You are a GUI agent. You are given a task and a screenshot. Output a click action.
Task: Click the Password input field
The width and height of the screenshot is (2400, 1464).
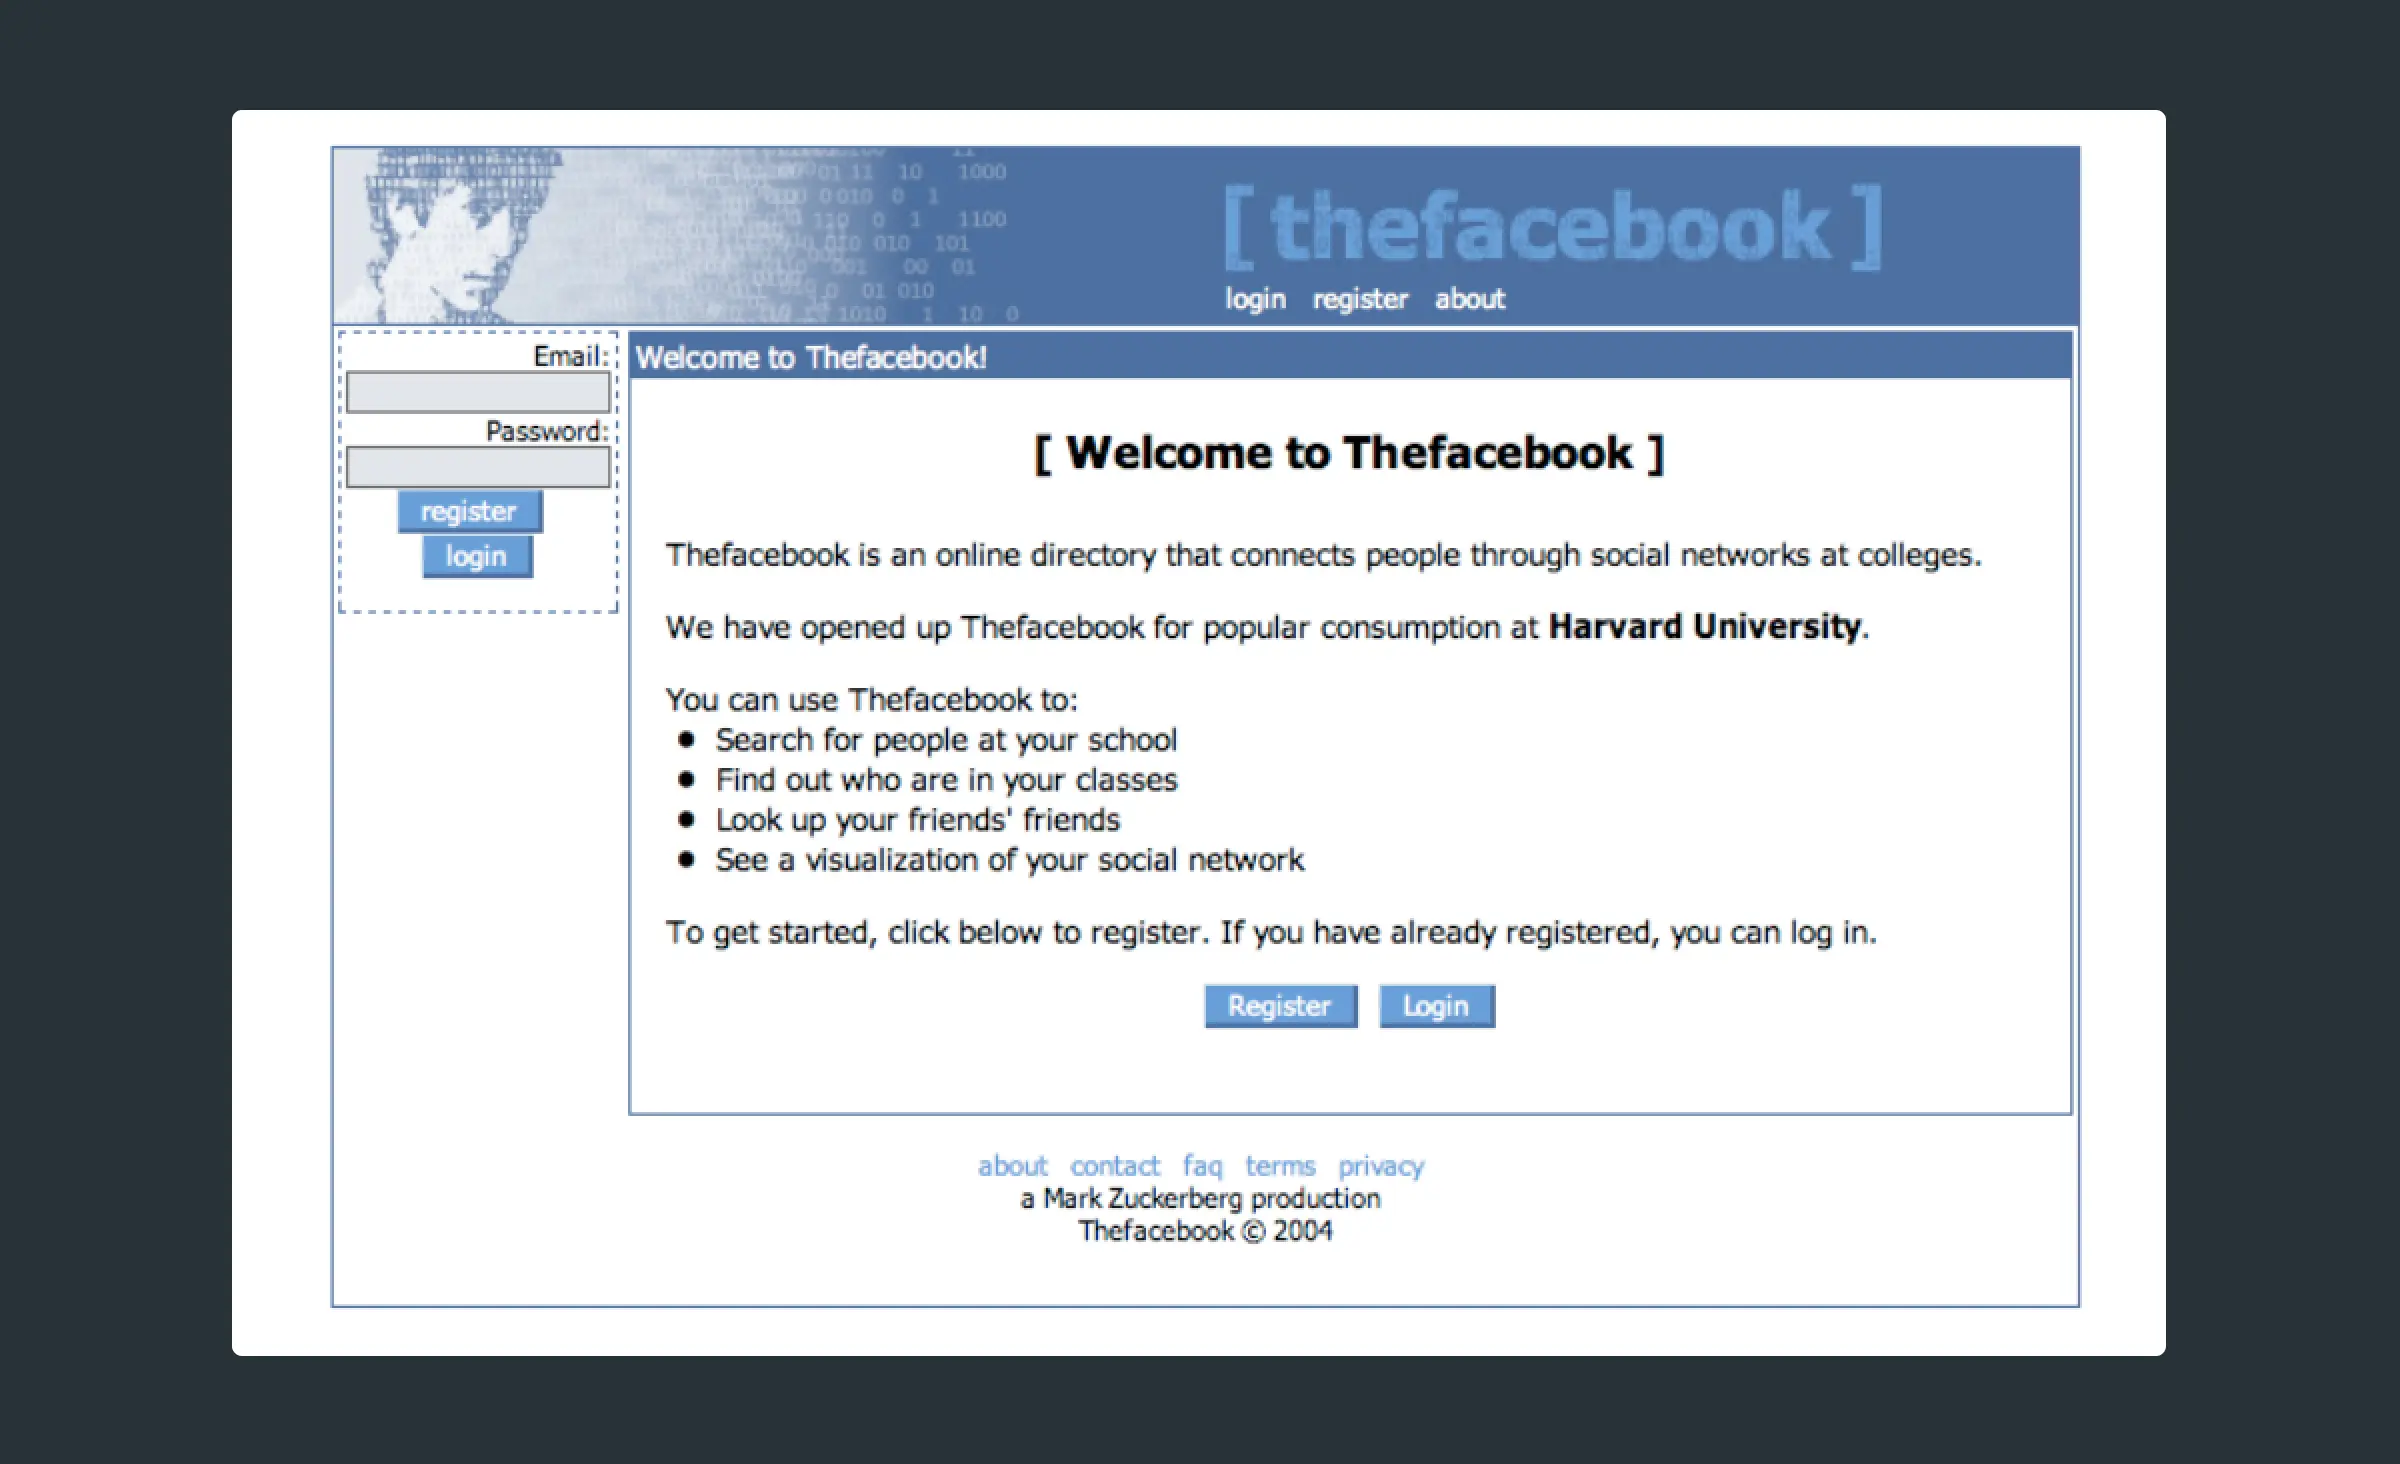(480, 466)
